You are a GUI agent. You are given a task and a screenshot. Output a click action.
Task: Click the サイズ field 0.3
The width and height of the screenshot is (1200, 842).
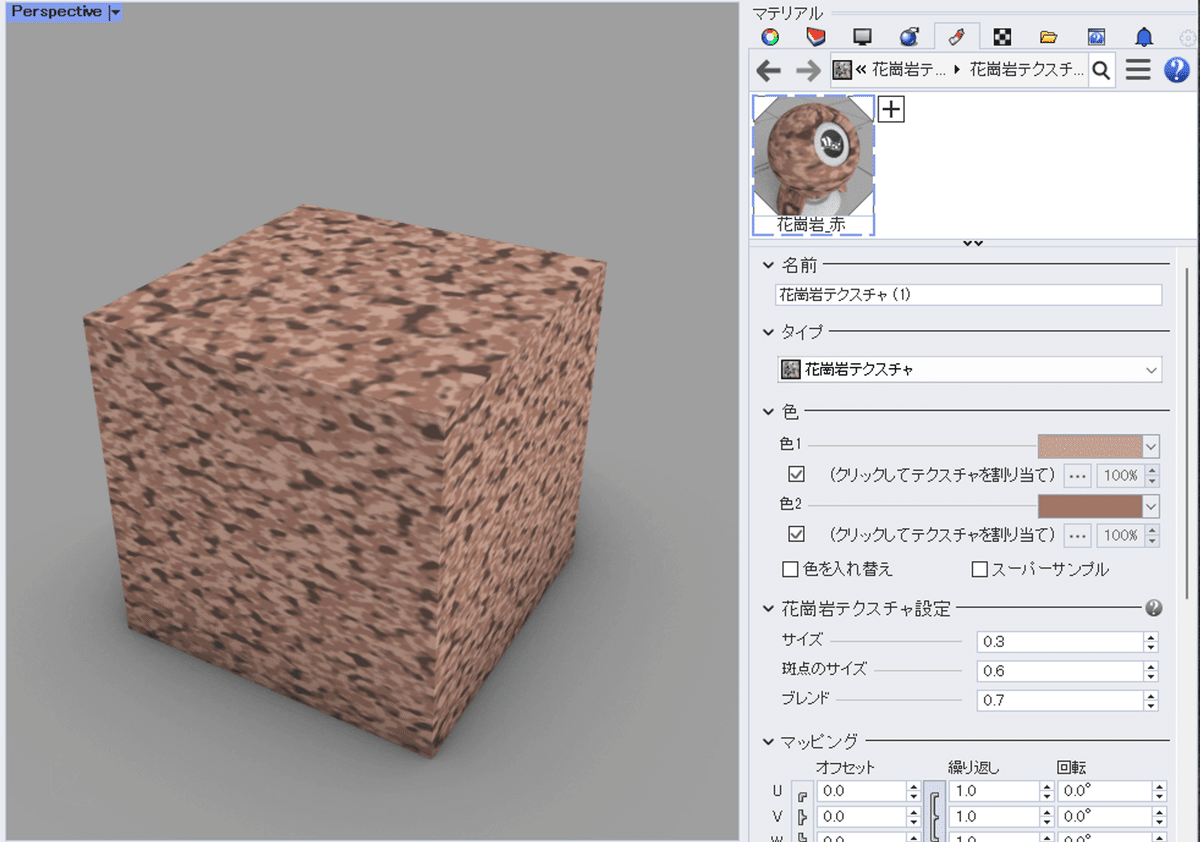point(1060,642)
